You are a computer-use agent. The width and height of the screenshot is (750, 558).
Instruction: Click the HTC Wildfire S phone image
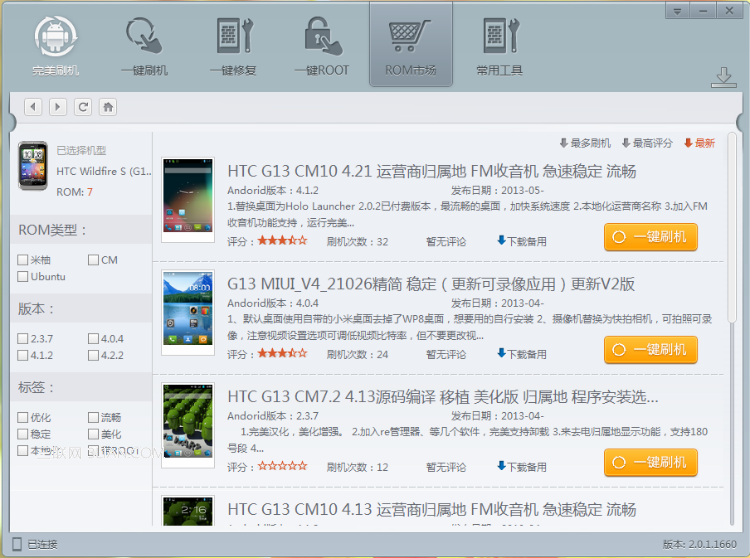point(33,165)
